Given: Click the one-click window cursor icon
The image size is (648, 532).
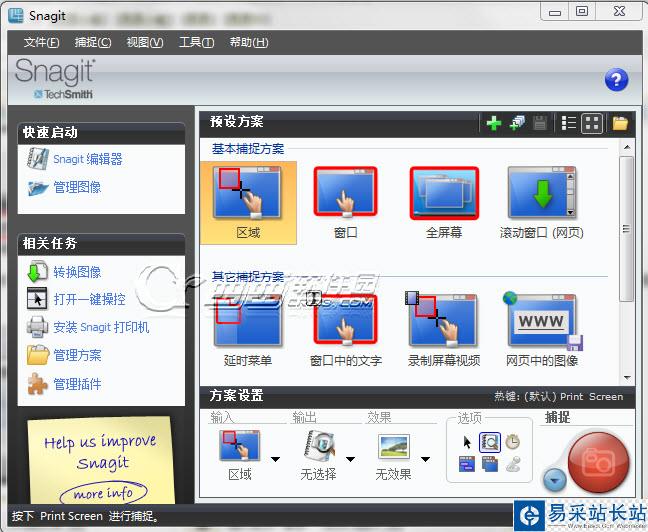Looking at the screenshot, I should click(x=37, y=298).
